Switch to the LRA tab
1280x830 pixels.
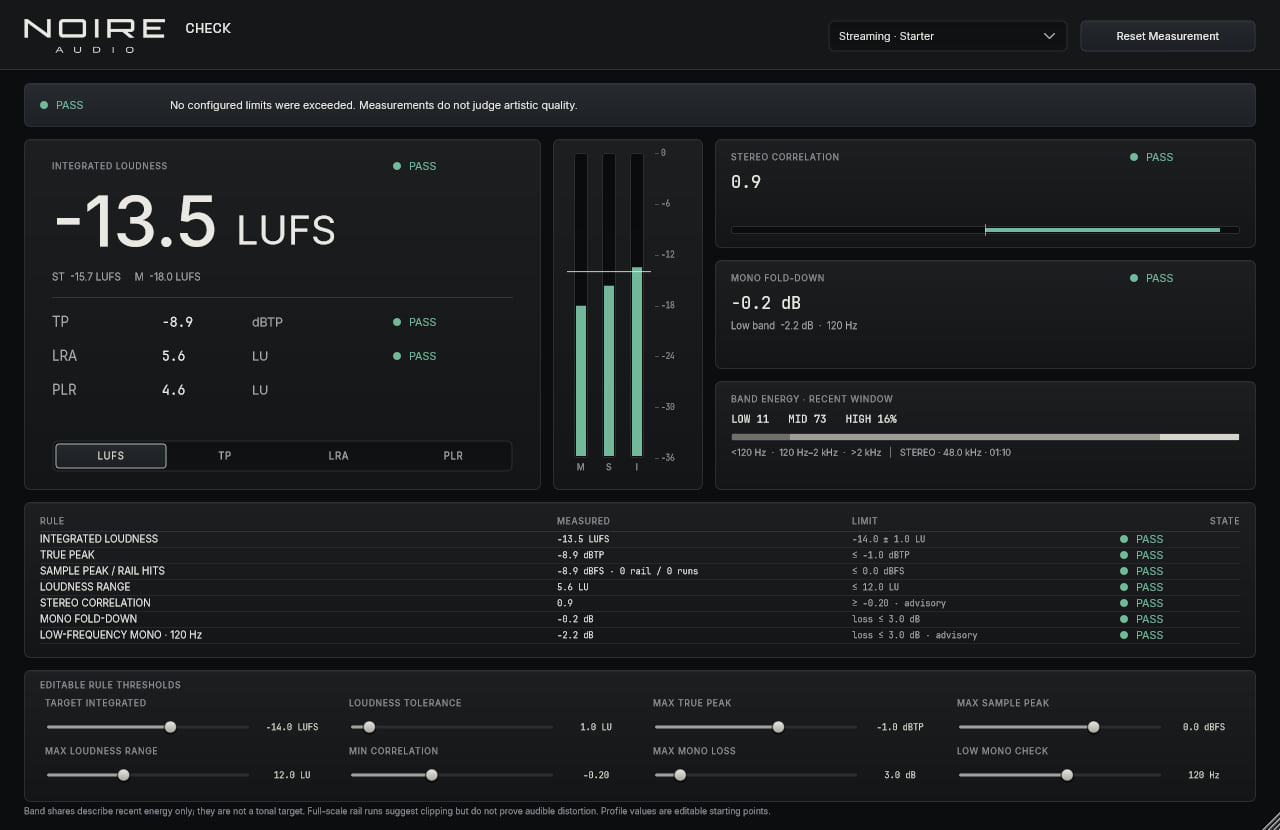[x=339, y=456]
